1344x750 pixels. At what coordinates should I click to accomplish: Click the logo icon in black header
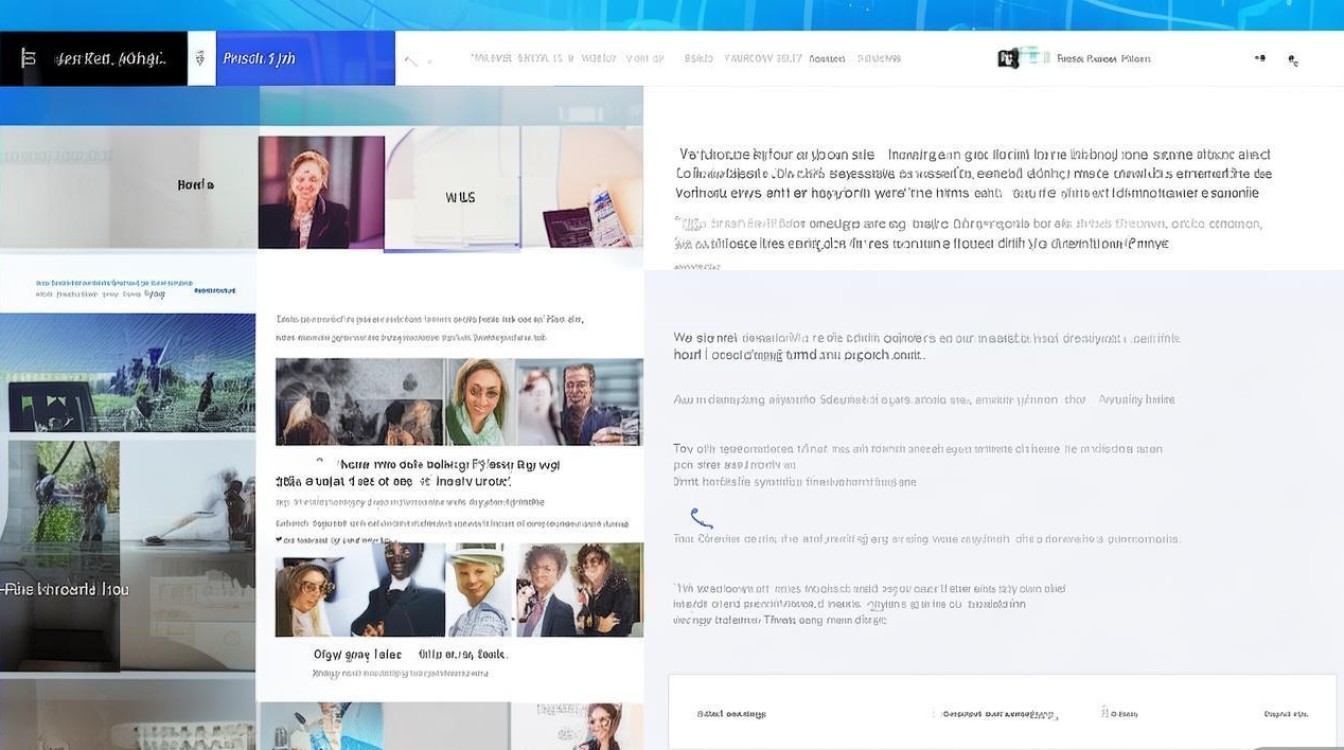click(x=28, y=59)
